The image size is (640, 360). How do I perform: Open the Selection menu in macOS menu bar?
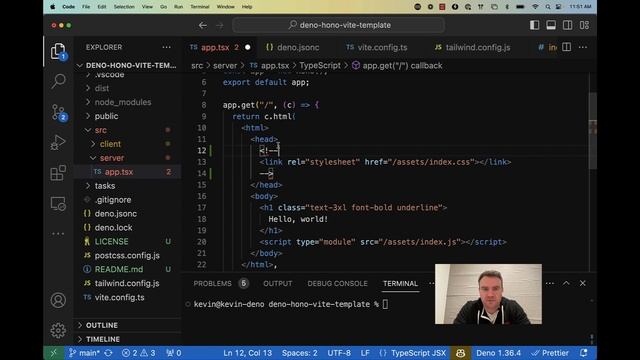coord(124,7)
